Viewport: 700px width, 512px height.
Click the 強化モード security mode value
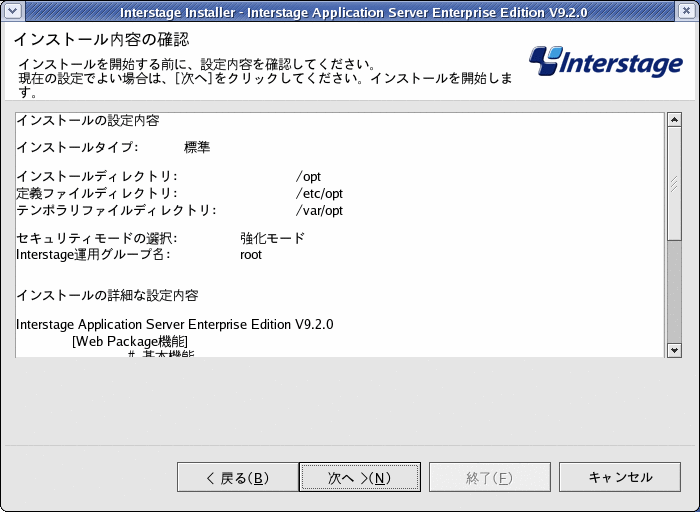pyautogui.click(x=272, y=238)
